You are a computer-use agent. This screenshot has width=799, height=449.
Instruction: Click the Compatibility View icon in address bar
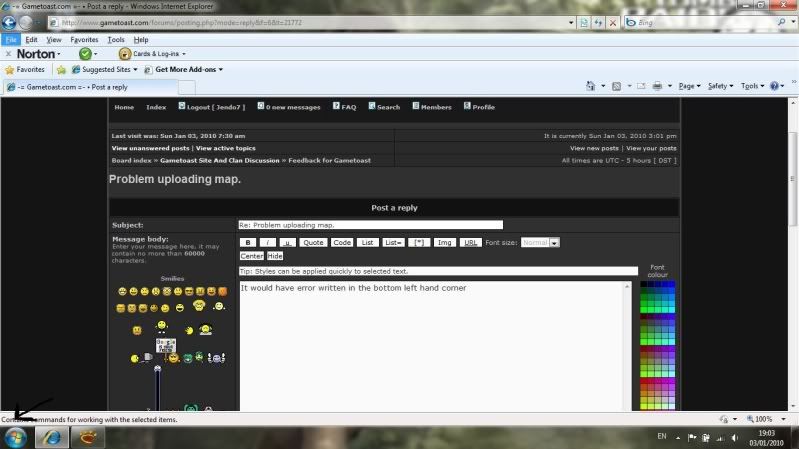tap(584, 22)
